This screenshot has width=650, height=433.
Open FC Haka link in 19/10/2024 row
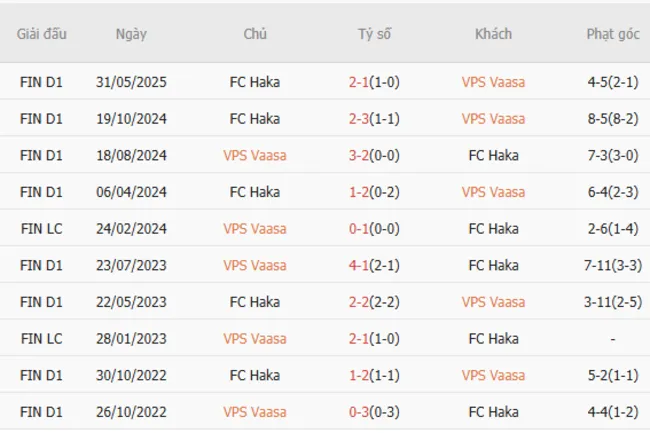(255, 119)
